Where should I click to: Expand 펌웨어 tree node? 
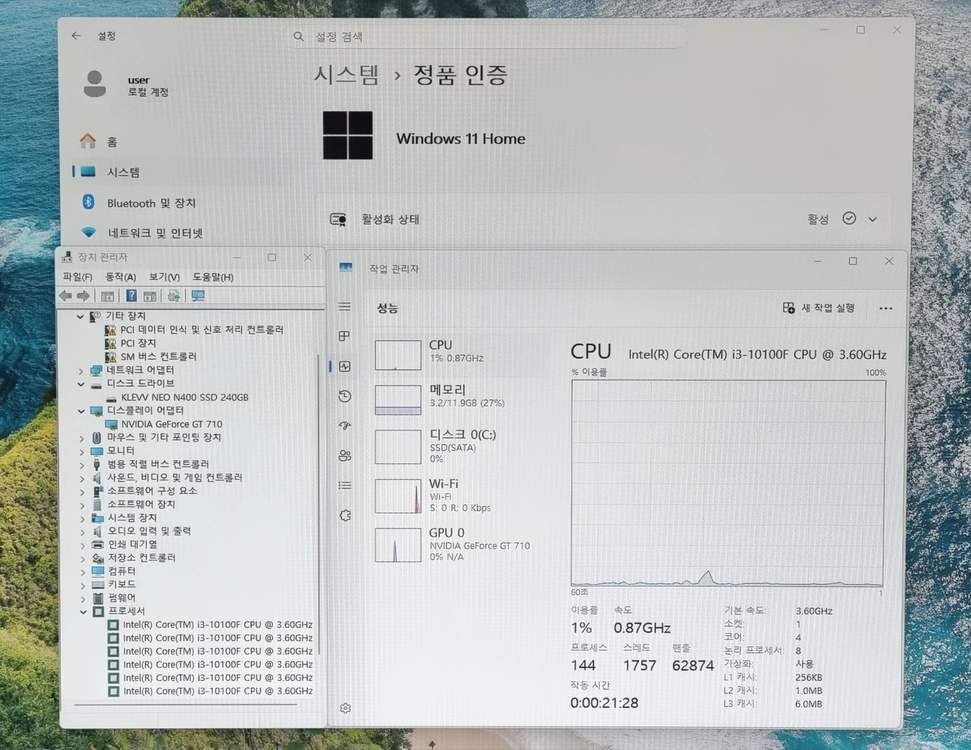click(82, 598)
